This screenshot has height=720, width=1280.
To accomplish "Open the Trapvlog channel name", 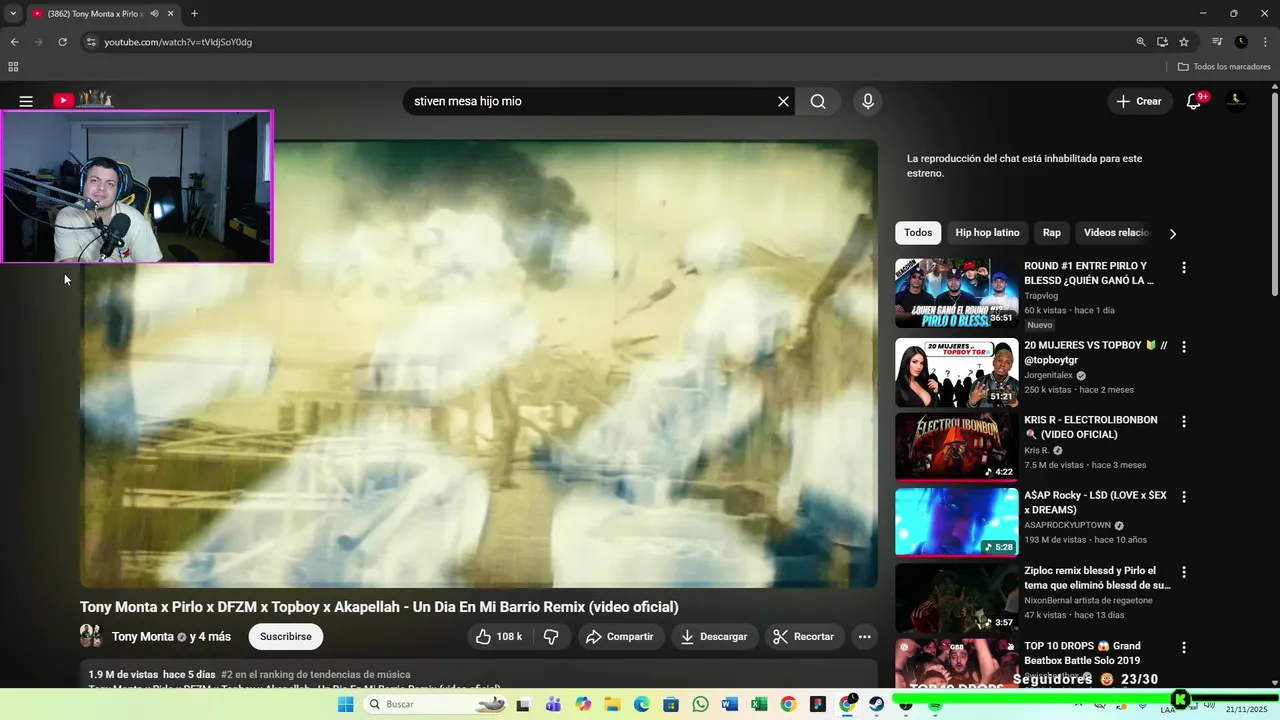I will click(1041, 296).
